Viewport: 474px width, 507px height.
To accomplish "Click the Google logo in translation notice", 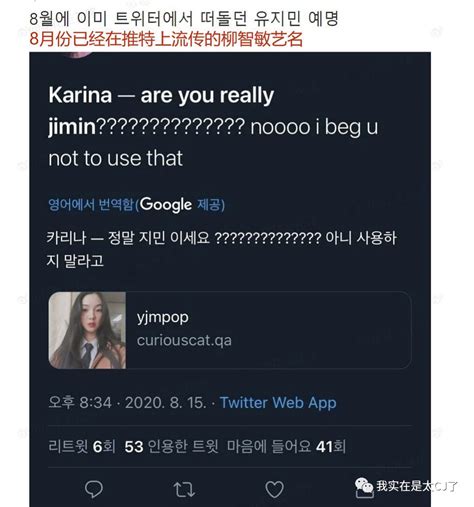I will 166,205.
